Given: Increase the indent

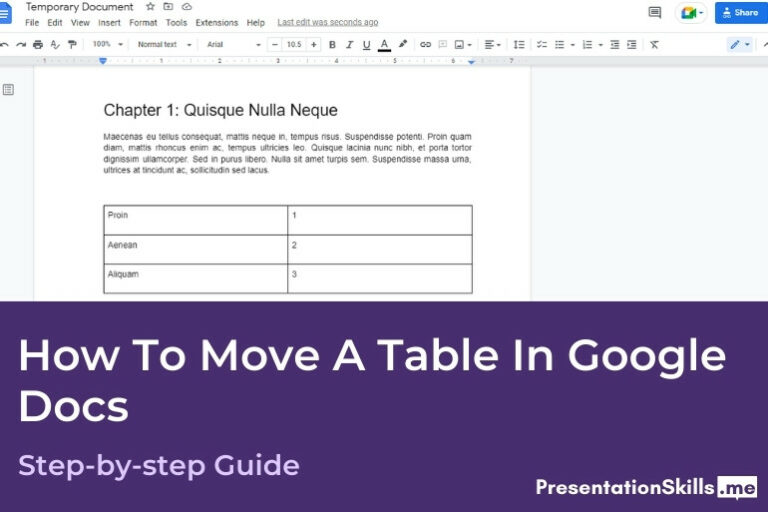Looking at the screenshot, I should pyautogui.click(x=632, y=45).
